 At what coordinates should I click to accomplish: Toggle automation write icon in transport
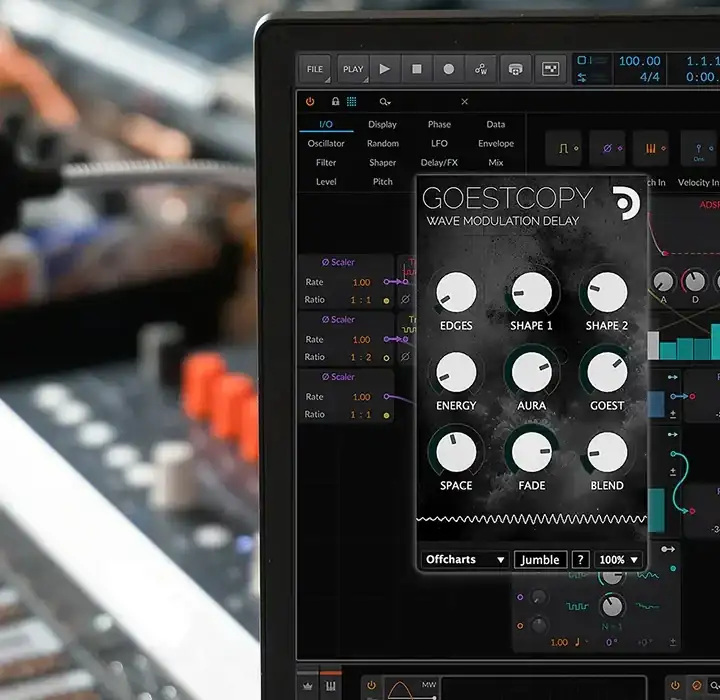(x=481, y=69)
